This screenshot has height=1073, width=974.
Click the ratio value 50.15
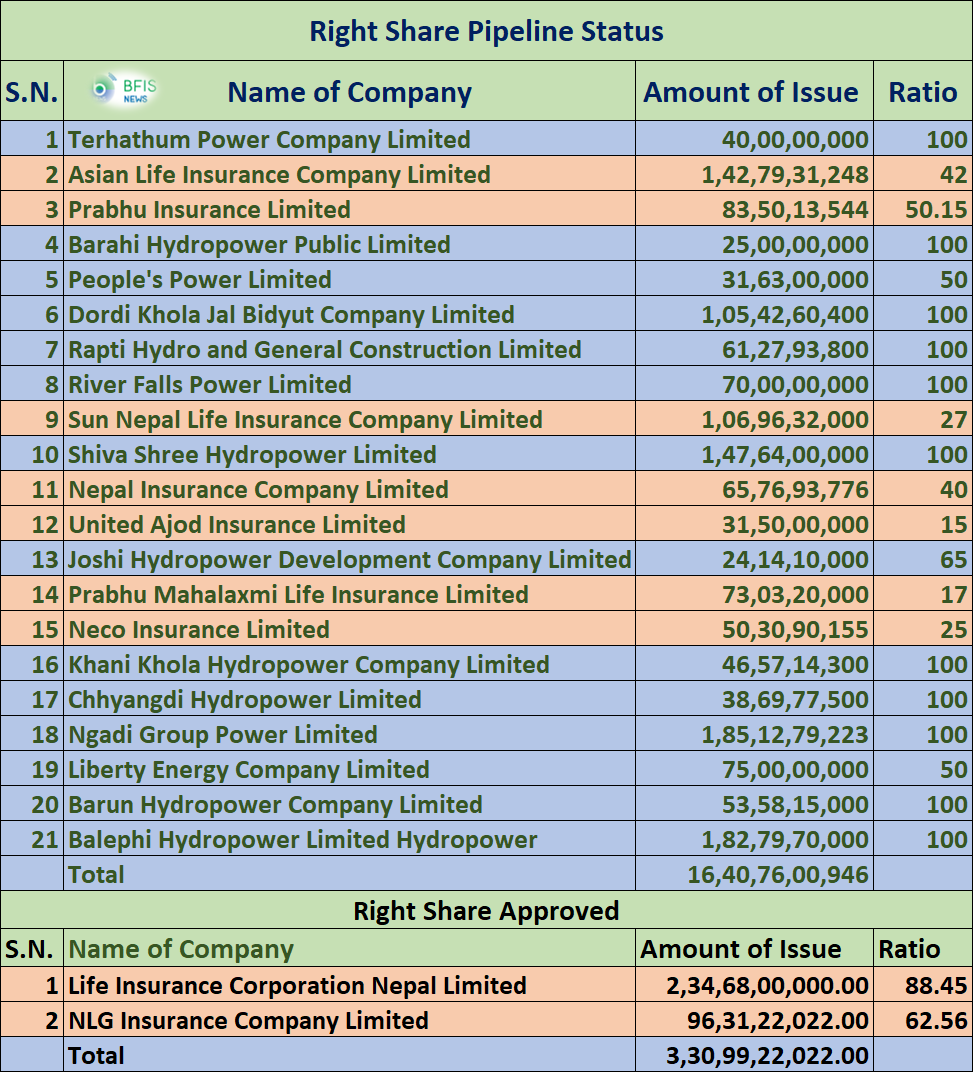pos(936,209)
